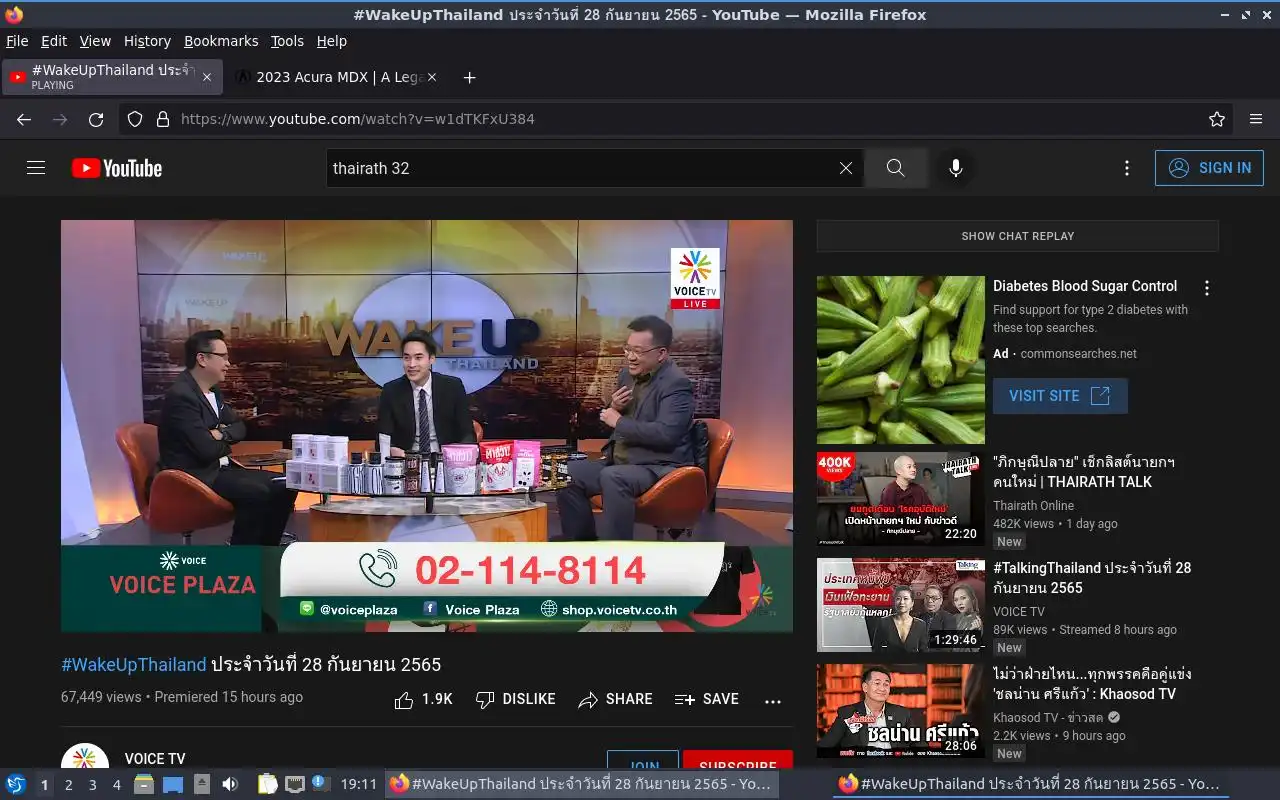Open network connection tray icon
The width and height of the screenshot is (1280, 800).
click(x=294, y=784)
